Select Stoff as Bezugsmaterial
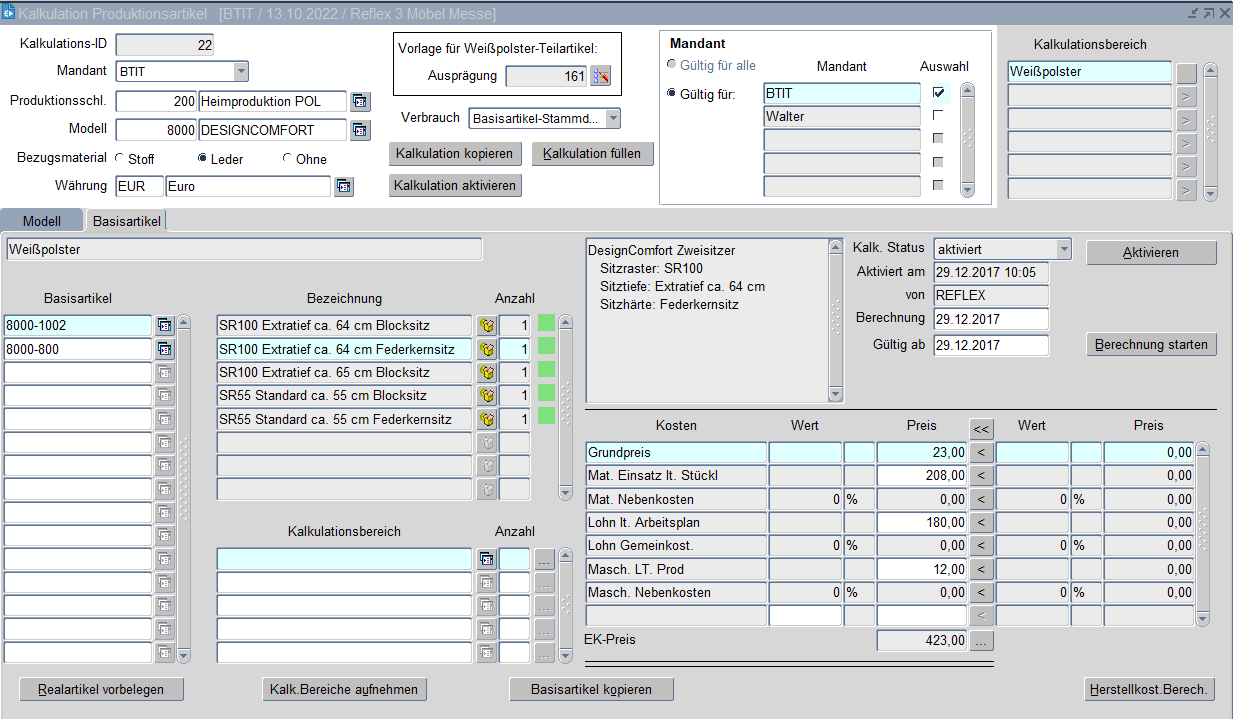 coord(120,159)
